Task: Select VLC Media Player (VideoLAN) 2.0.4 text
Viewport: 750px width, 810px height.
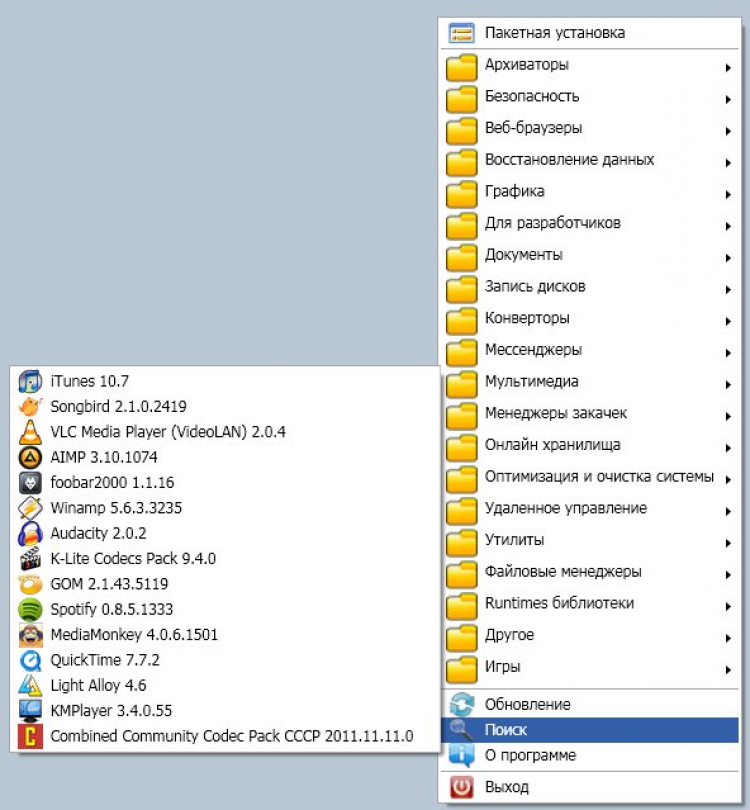Action: pos(168,432)
